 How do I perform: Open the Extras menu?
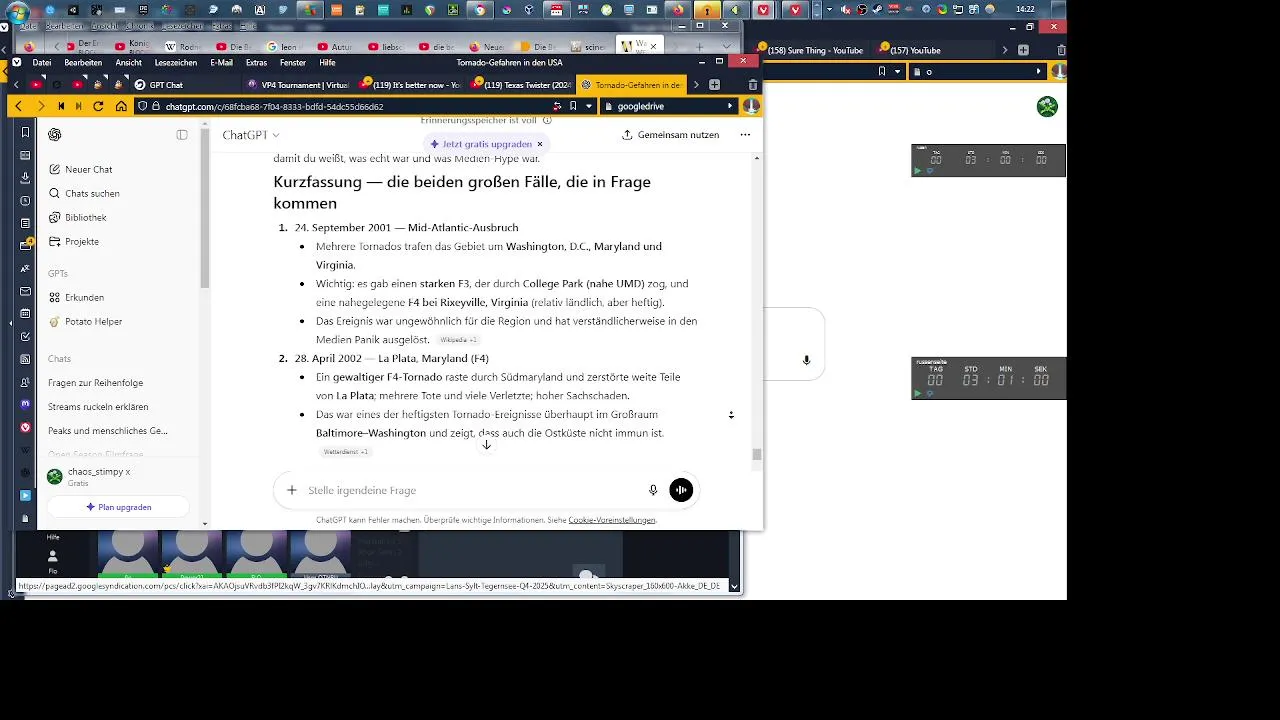click(x=256, y=63)
